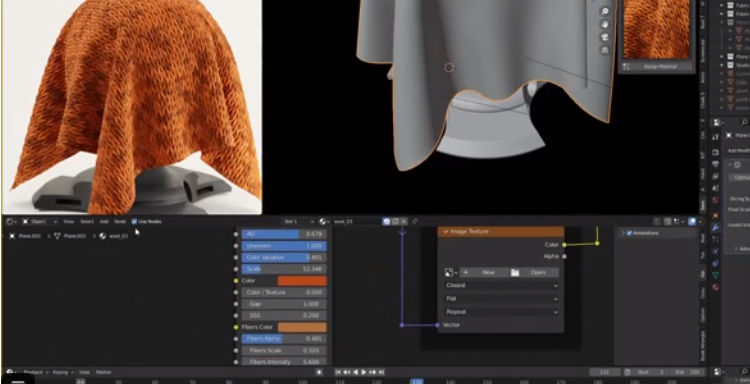Toggle the Use Nodes checkbox
The height and width of the screenshot is (384, 750).
click(x=134, y=221)
